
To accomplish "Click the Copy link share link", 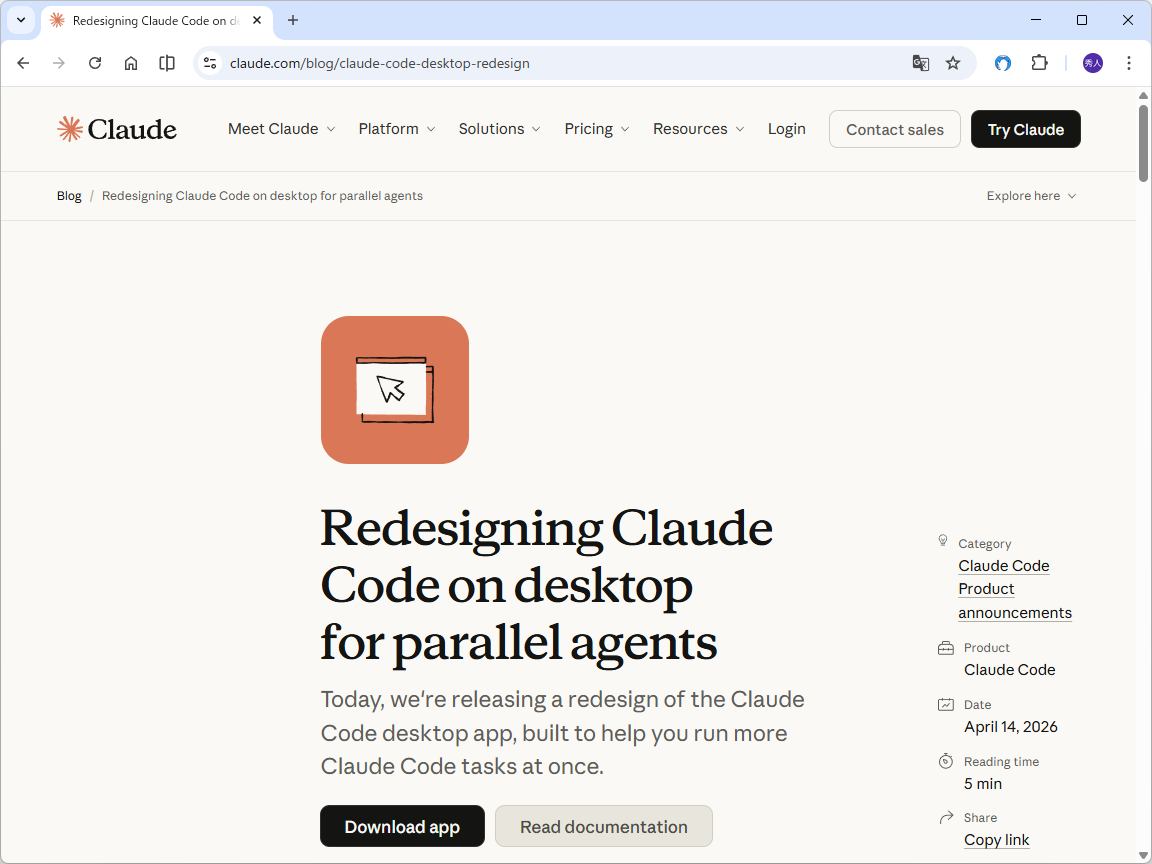I will pos(996,840).
